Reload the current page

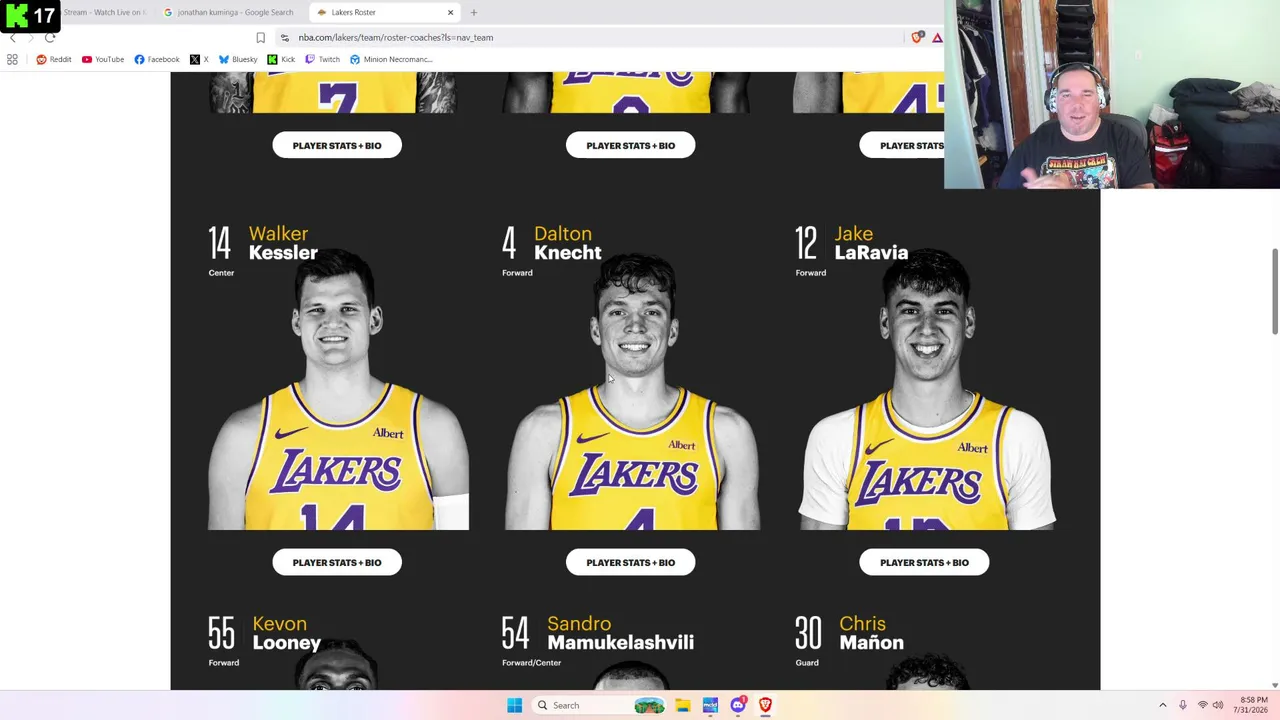pyautogui.click(x=50, y=37)
